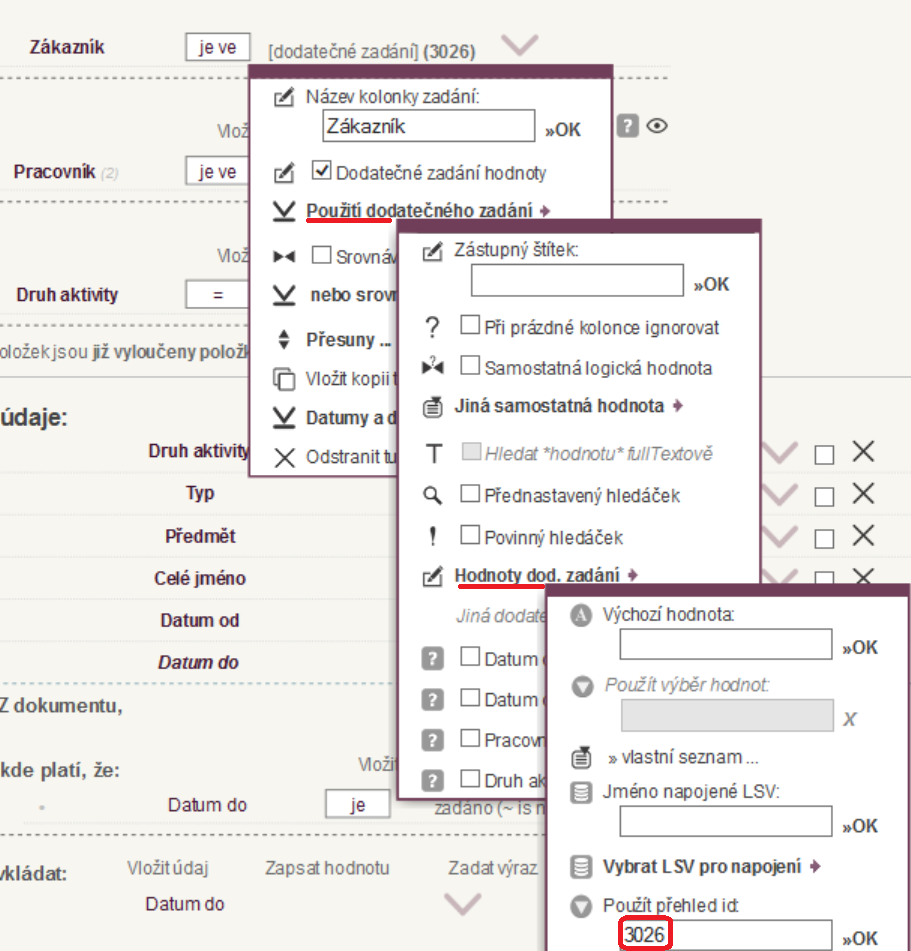Click the X next to Použít výběr hodnot field
The width and height of the screenshot is (911, 951).
849,719
